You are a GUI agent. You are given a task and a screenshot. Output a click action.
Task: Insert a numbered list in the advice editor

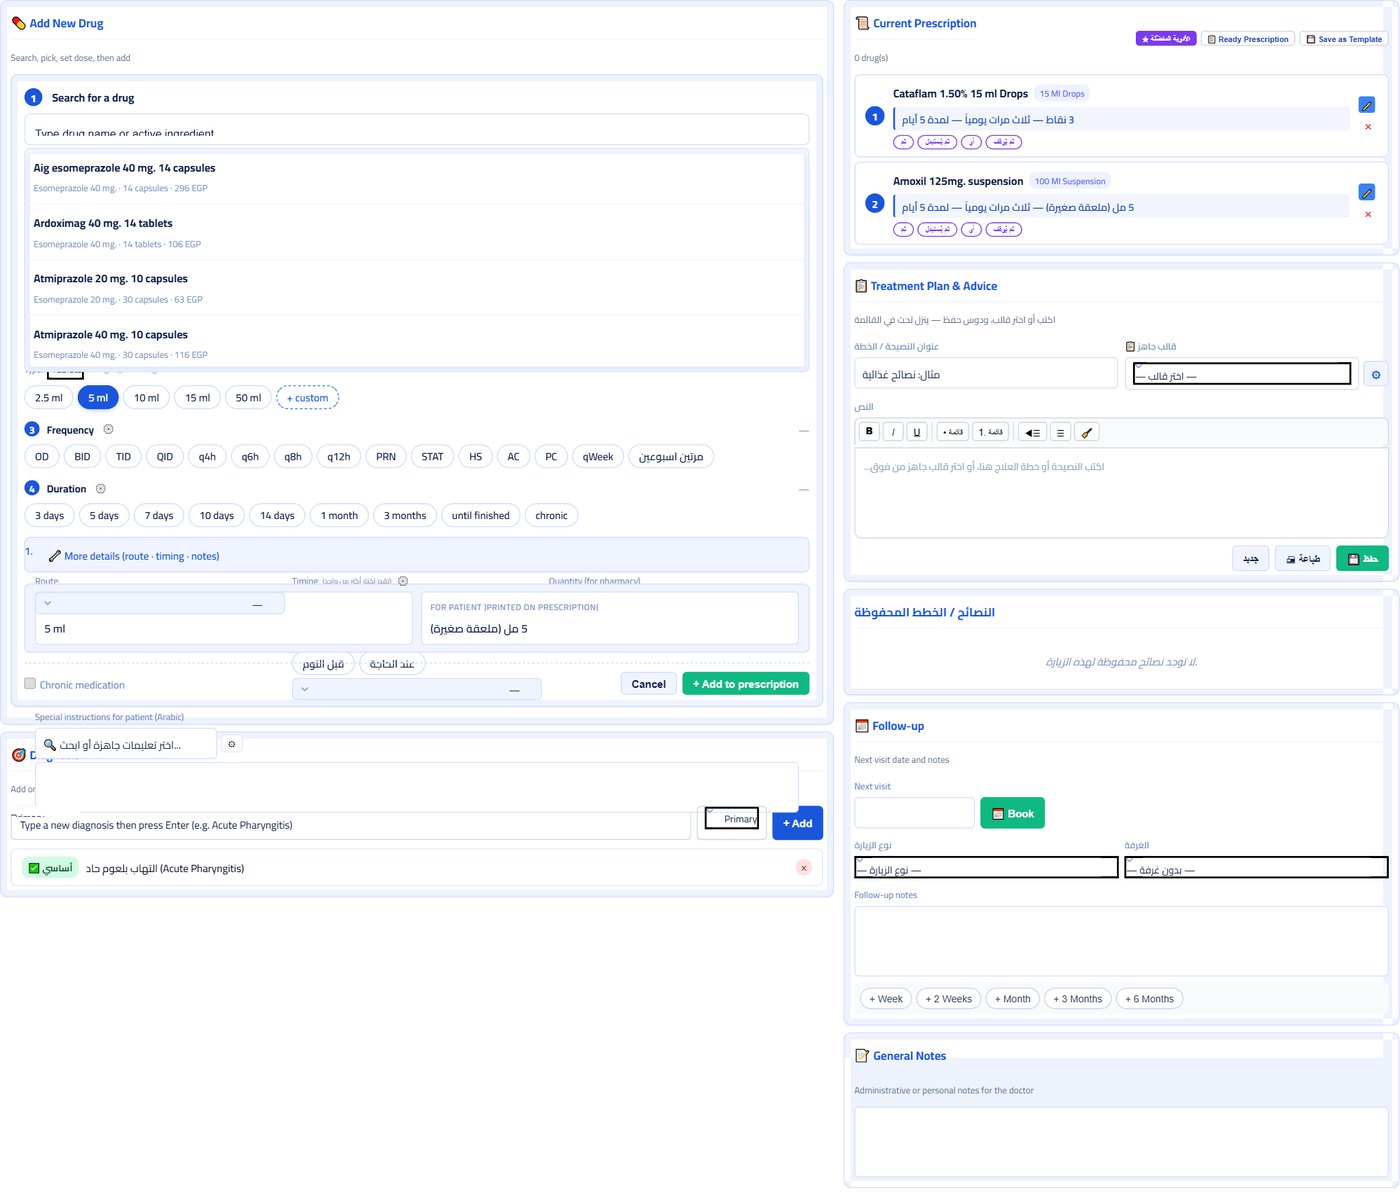pos(991,432)
